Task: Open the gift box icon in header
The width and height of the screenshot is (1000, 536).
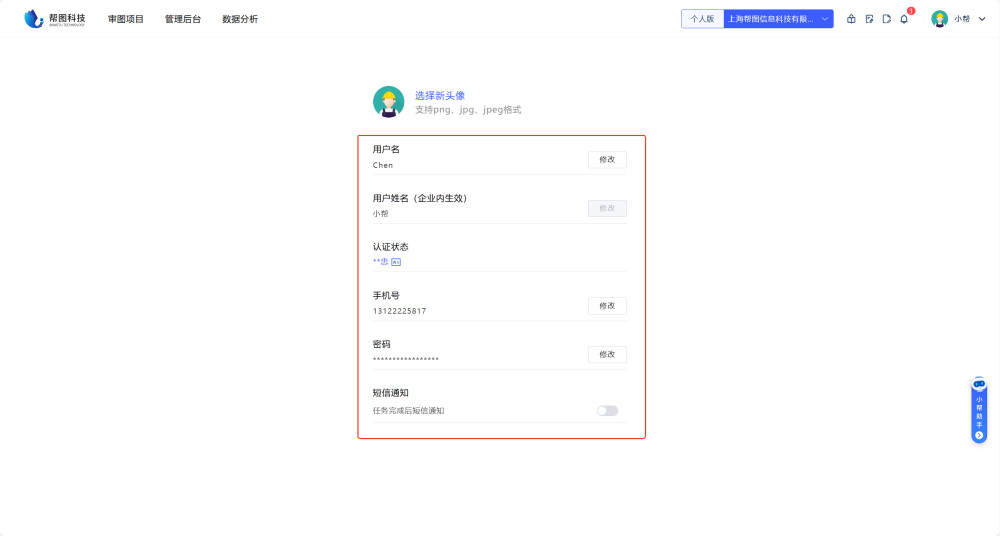Action: coord(851,19)
